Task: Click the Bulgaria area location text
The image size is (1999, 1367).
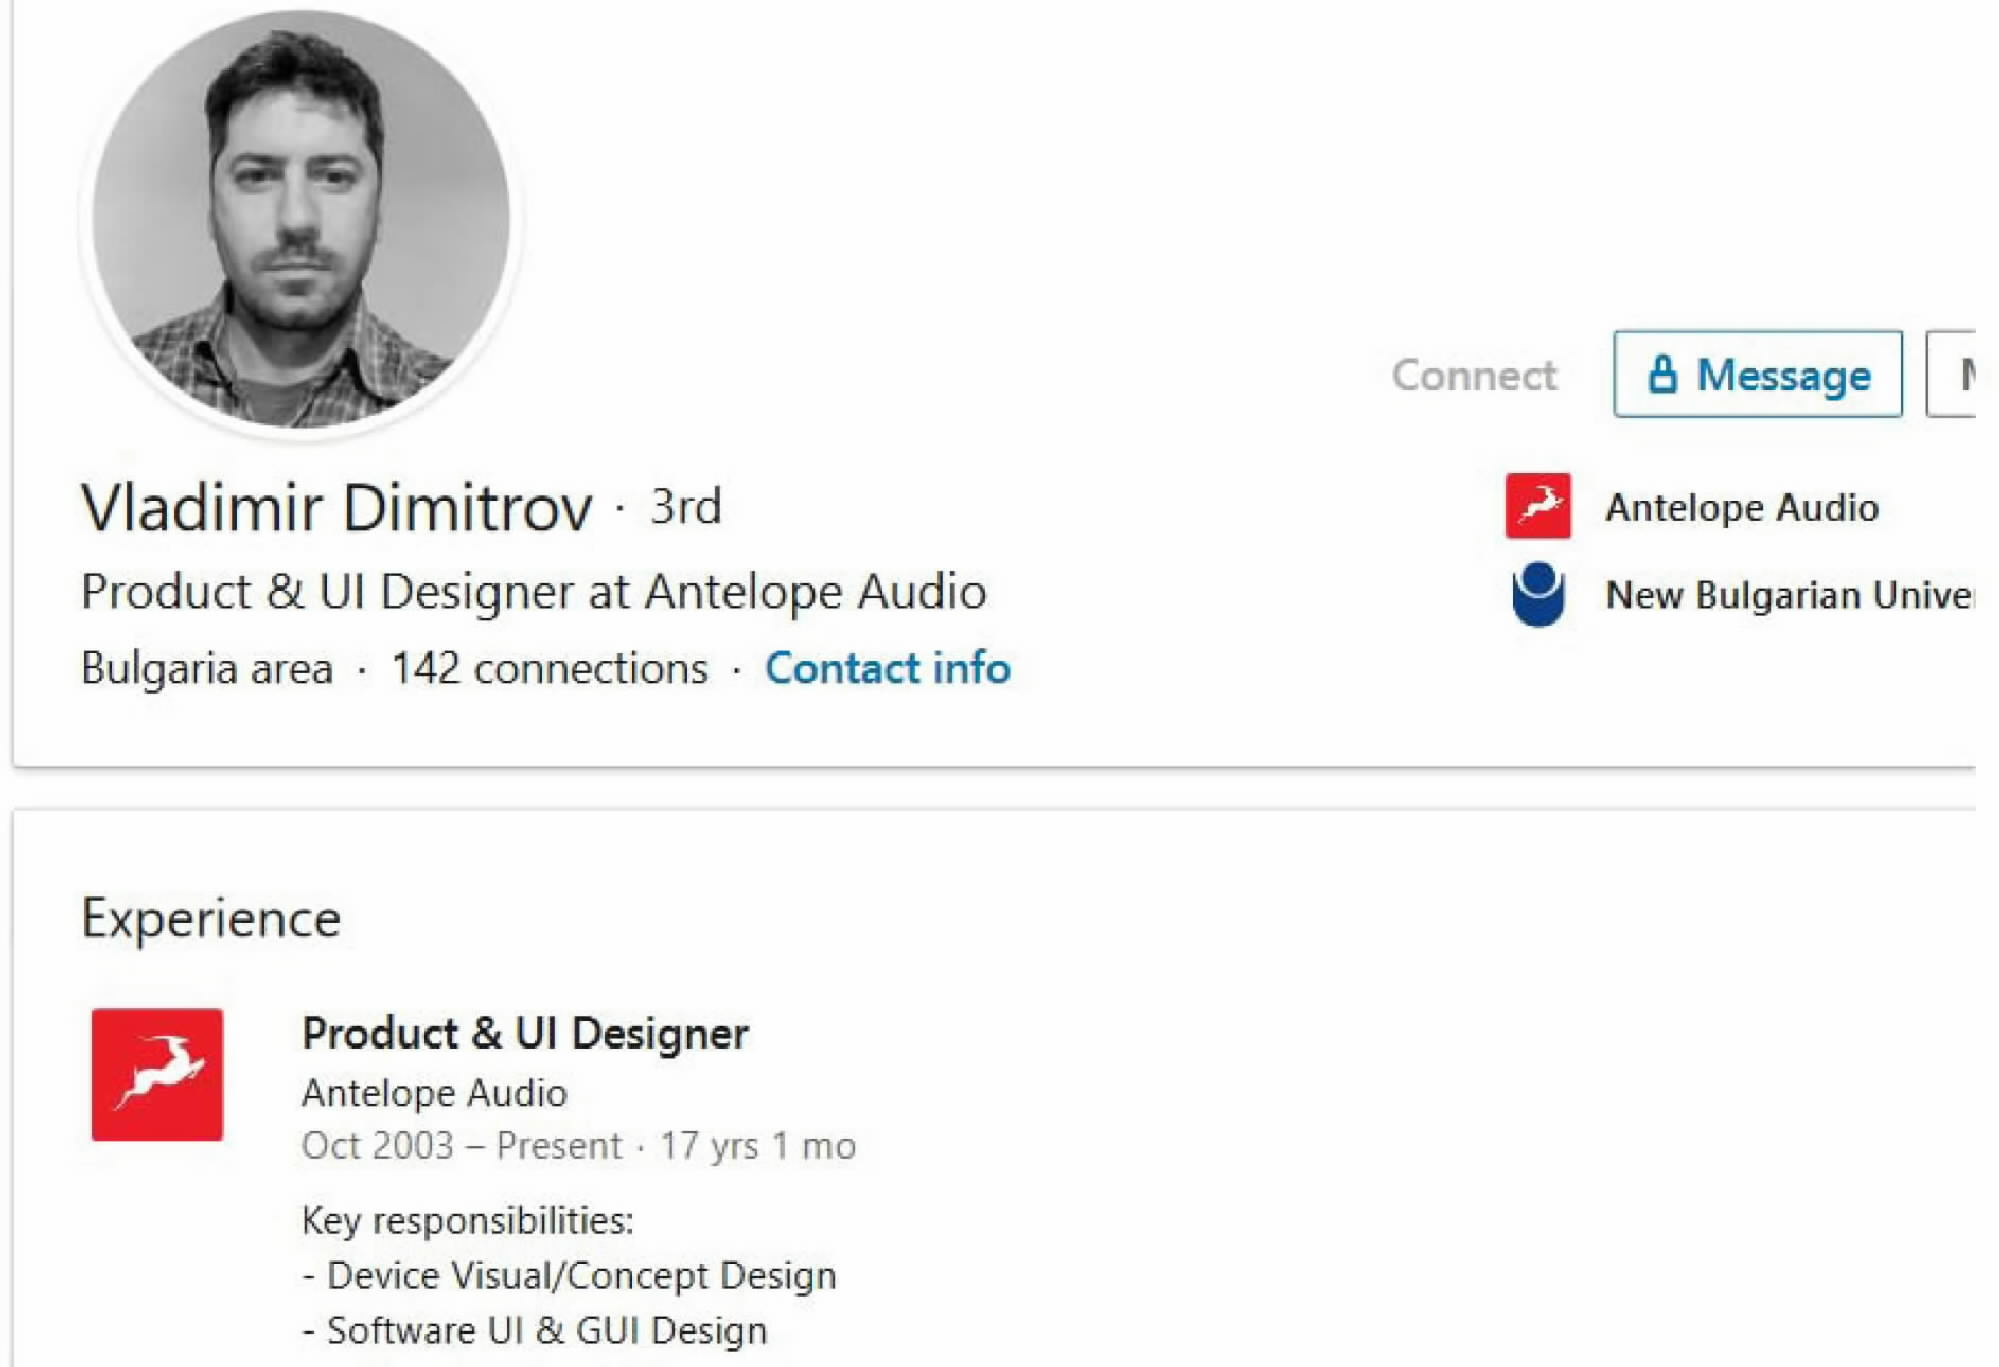Action: tap(207, 668)
